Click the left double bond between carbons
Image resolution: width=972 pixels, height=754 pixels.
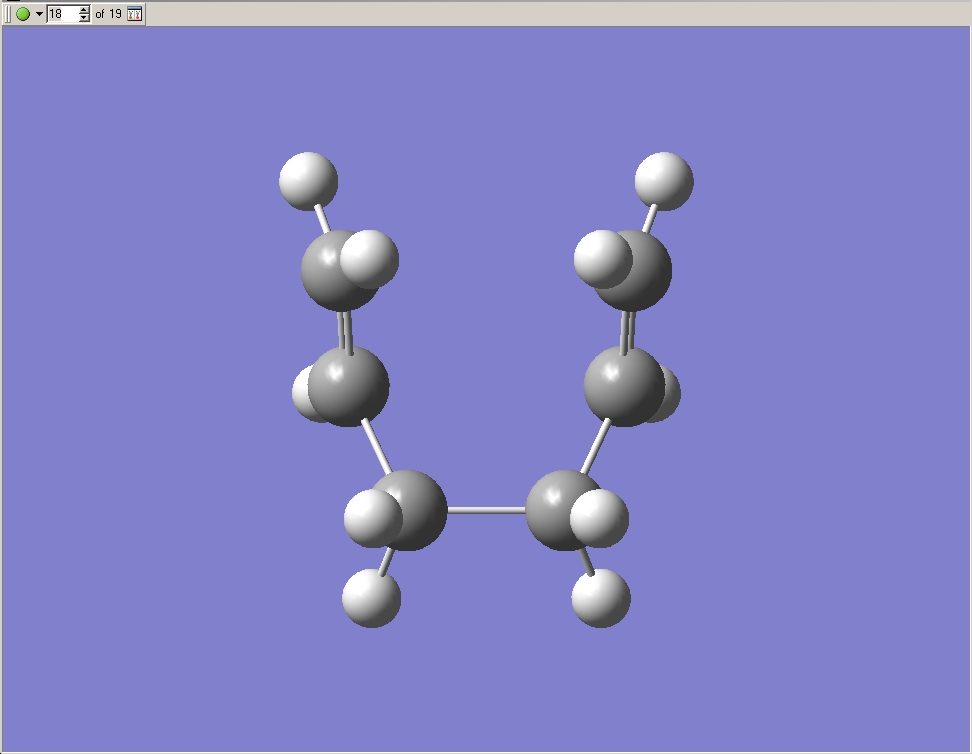pyautogui.click(x=345, y=330)
